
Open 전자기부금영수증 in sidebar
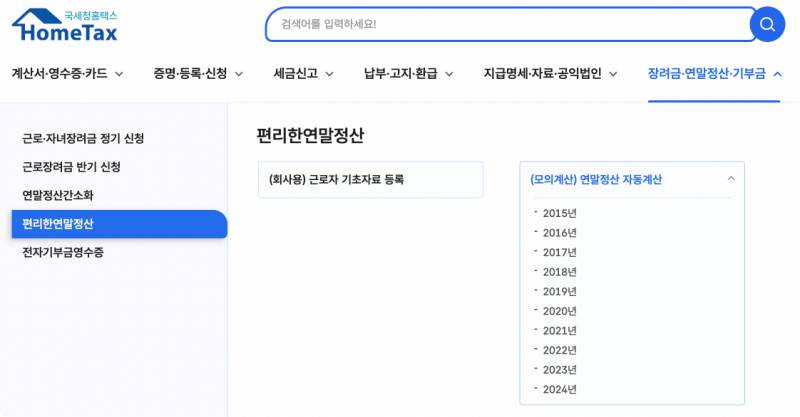63,252
